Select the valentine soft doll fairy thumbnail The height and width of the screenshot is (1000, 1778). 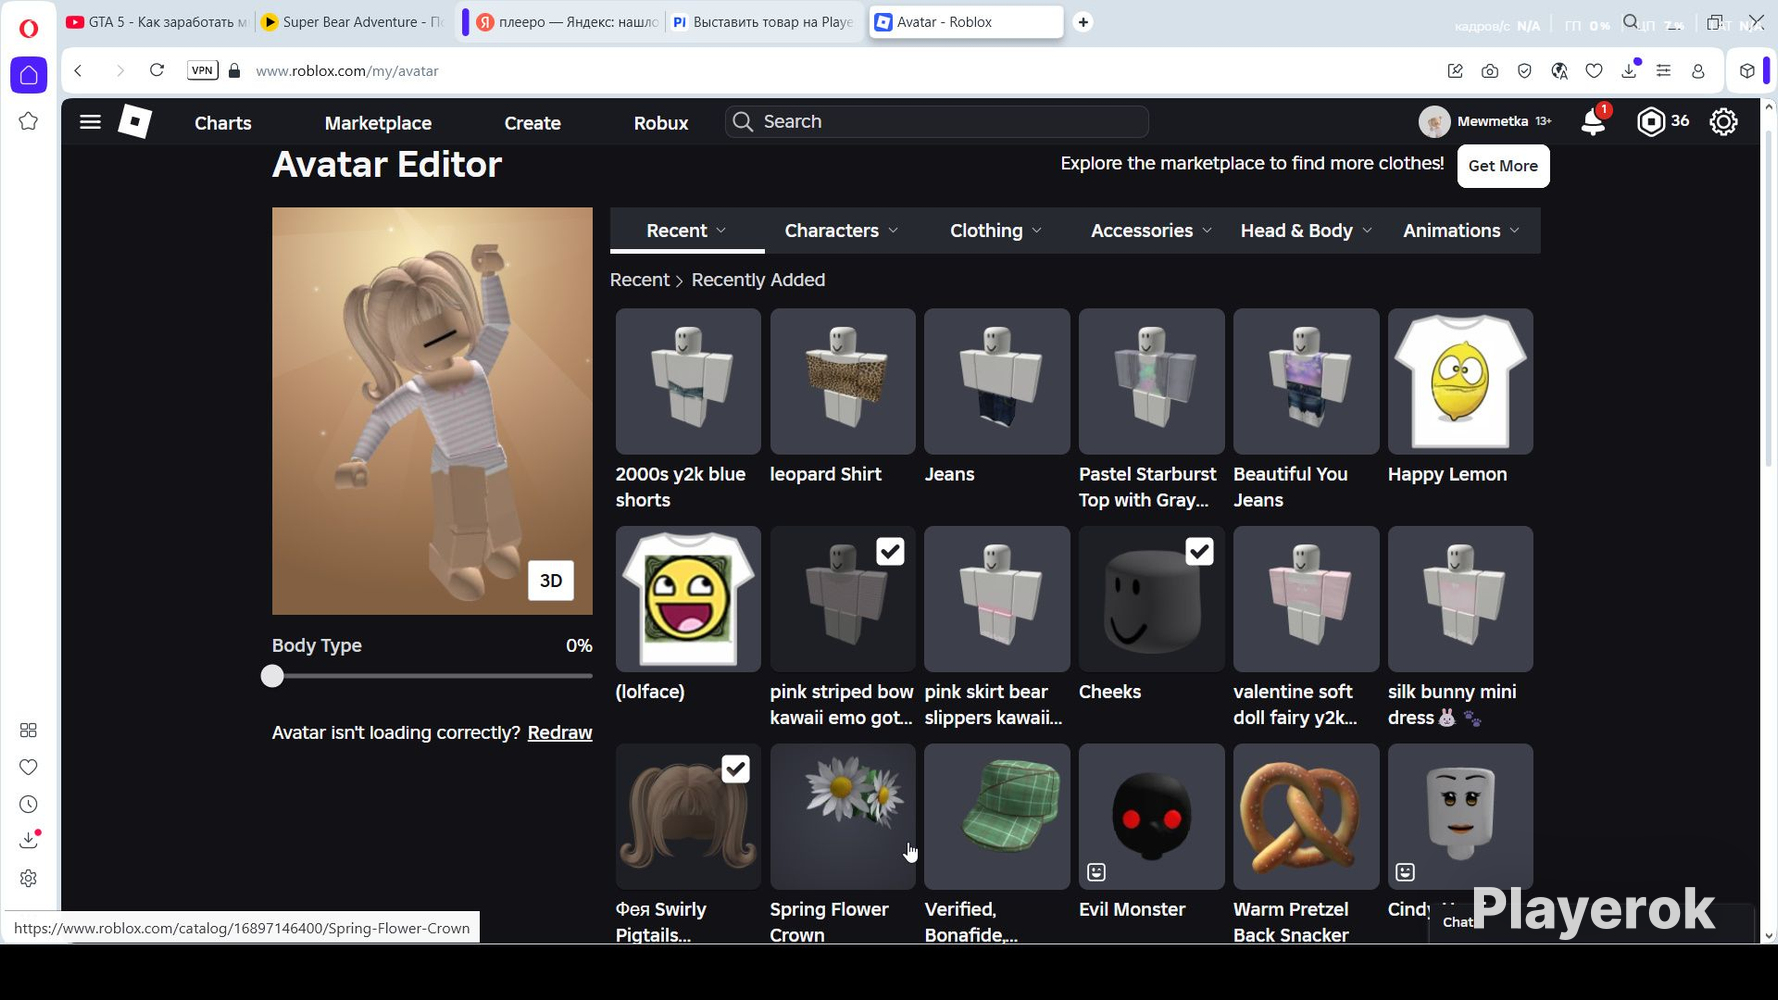tap(1306, 599)
